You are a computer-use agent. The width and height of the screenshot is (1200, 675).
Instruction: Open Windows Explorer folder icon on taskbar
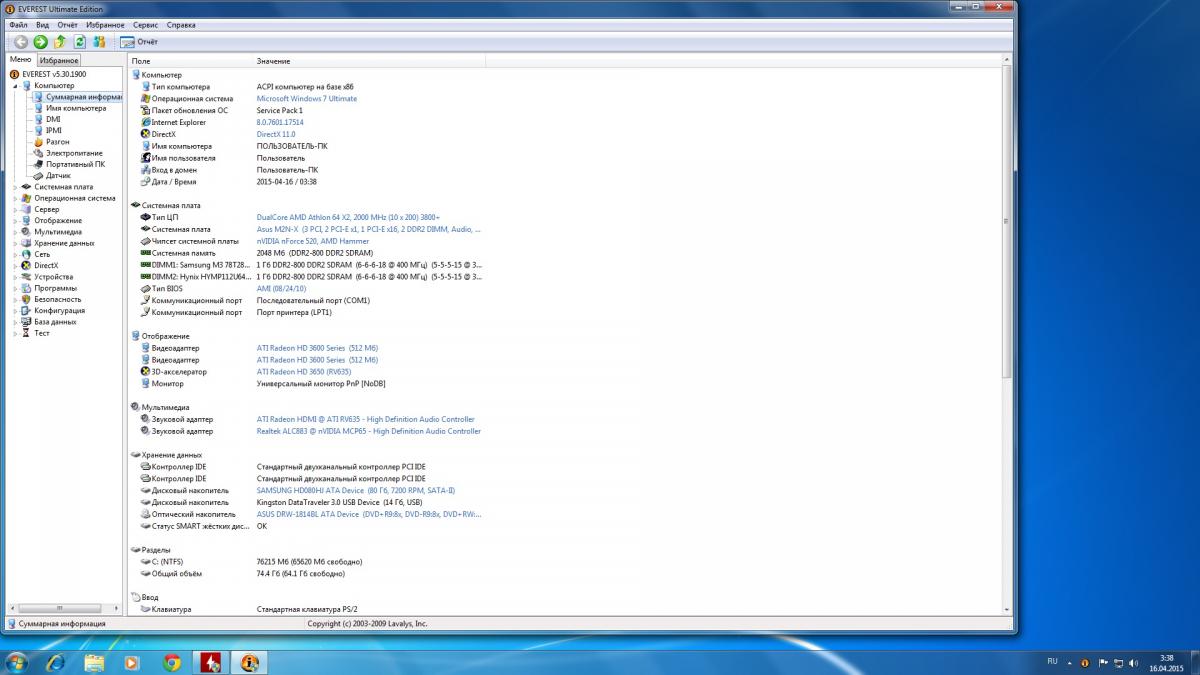tap(94, 662)
